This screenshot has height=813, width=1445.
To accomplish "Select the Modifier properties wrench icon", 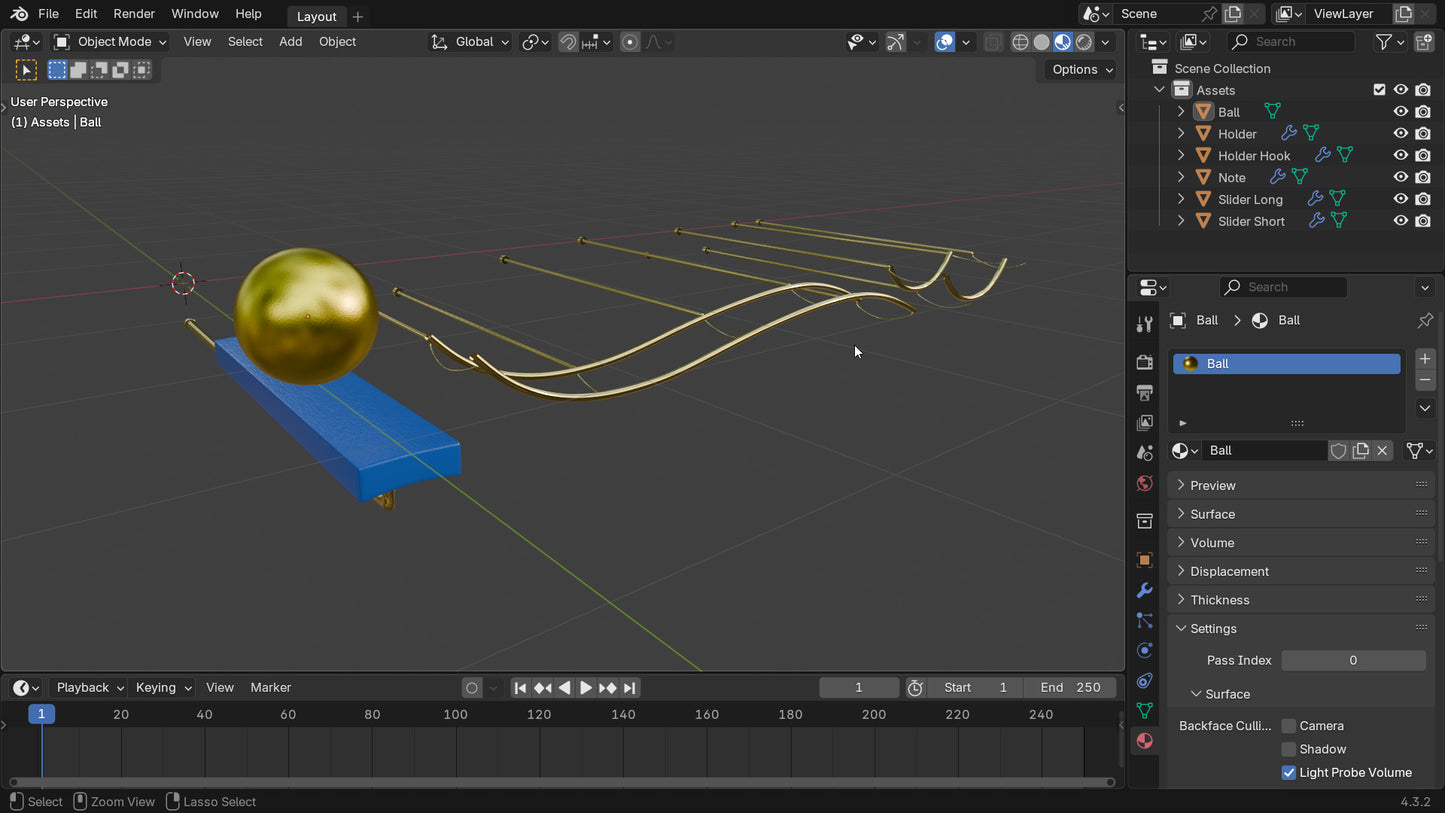I will click(x=1144, y=590).
